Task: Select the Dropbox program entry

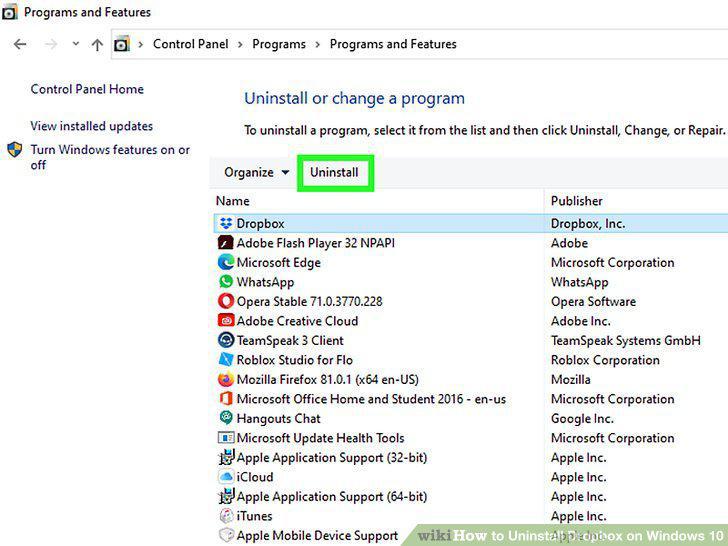Action: [260, 223]
